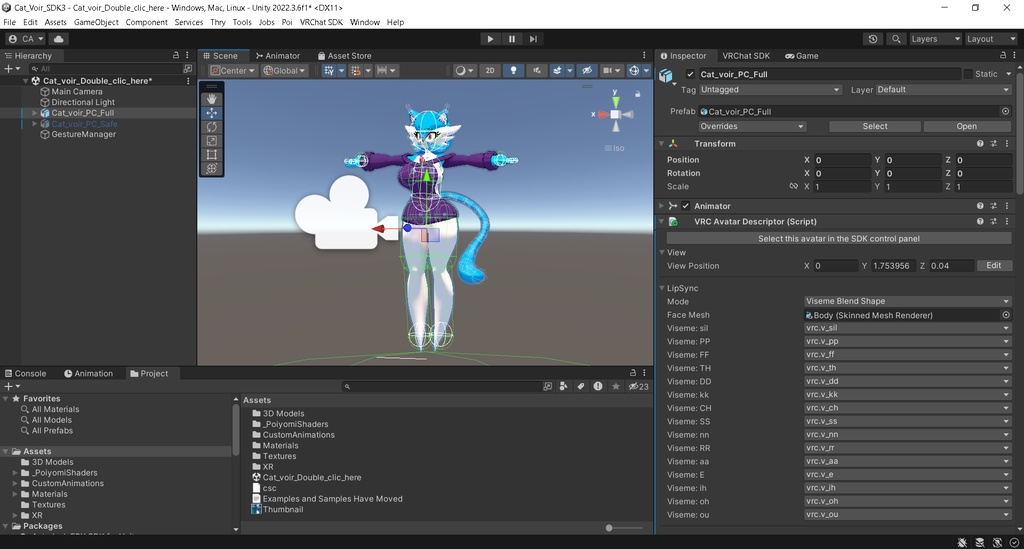Toggle hidden objects visibility in Scene
This screenshot has width=1024, height=549.
(587, 71)
